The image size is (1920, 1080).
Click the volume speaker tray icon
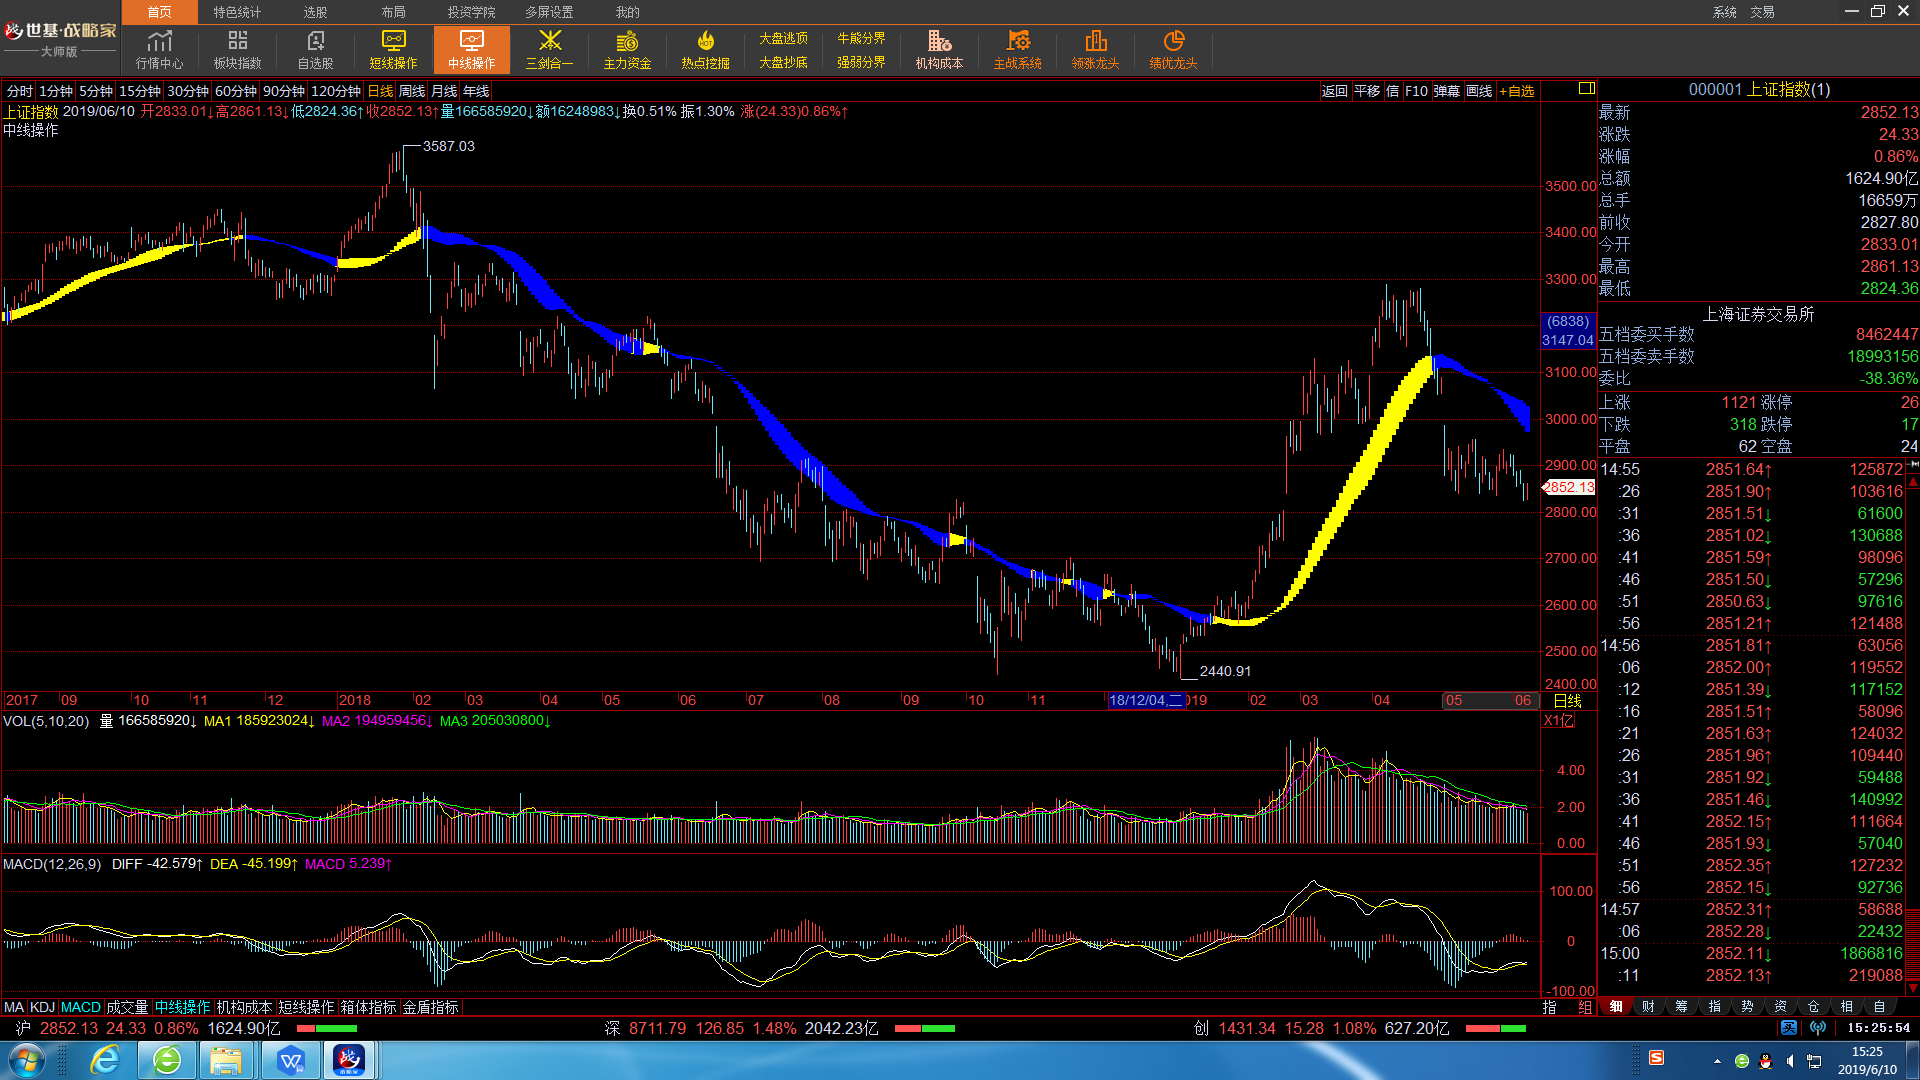coord(1790,1061)
